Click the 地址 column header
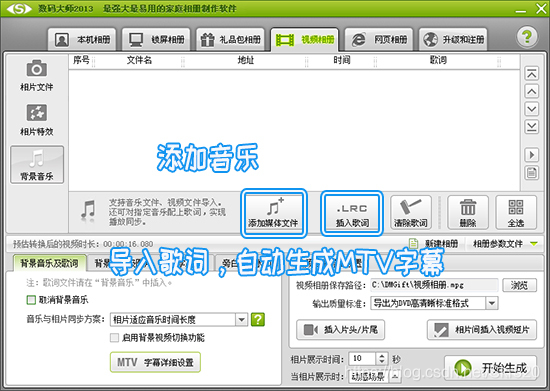Viewport: 550px width, 391px height. tap(246, 60)
